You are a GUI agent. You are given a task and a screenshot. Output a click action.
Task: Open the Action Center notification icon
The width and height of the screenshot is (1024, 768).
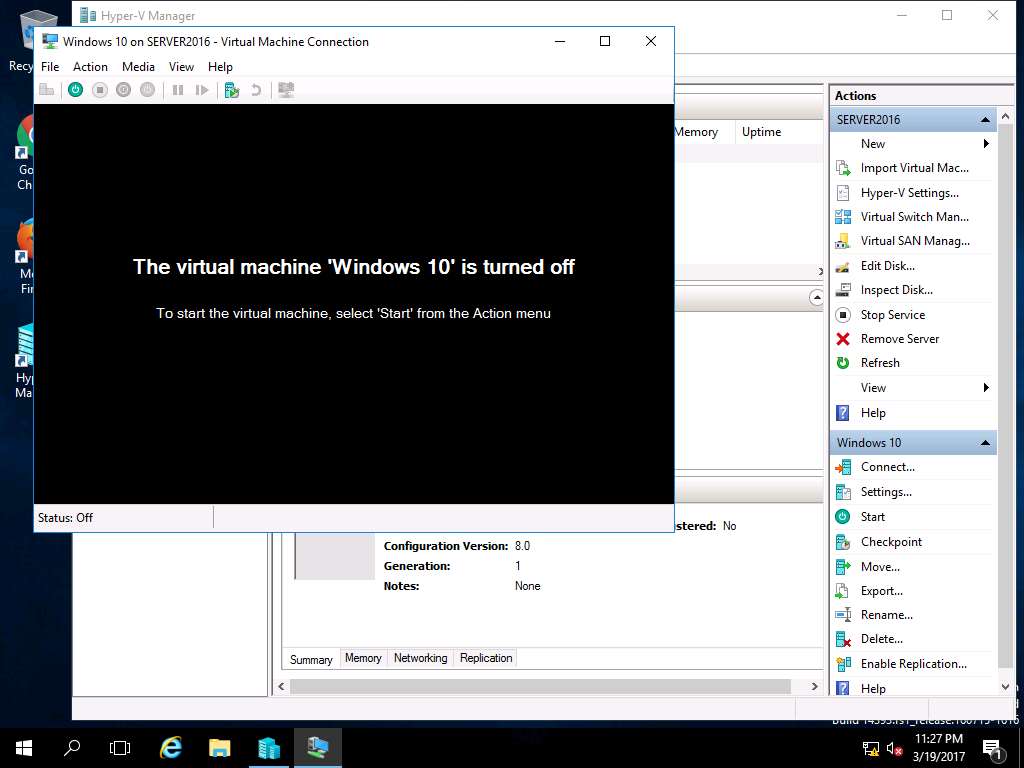point(992,749)
